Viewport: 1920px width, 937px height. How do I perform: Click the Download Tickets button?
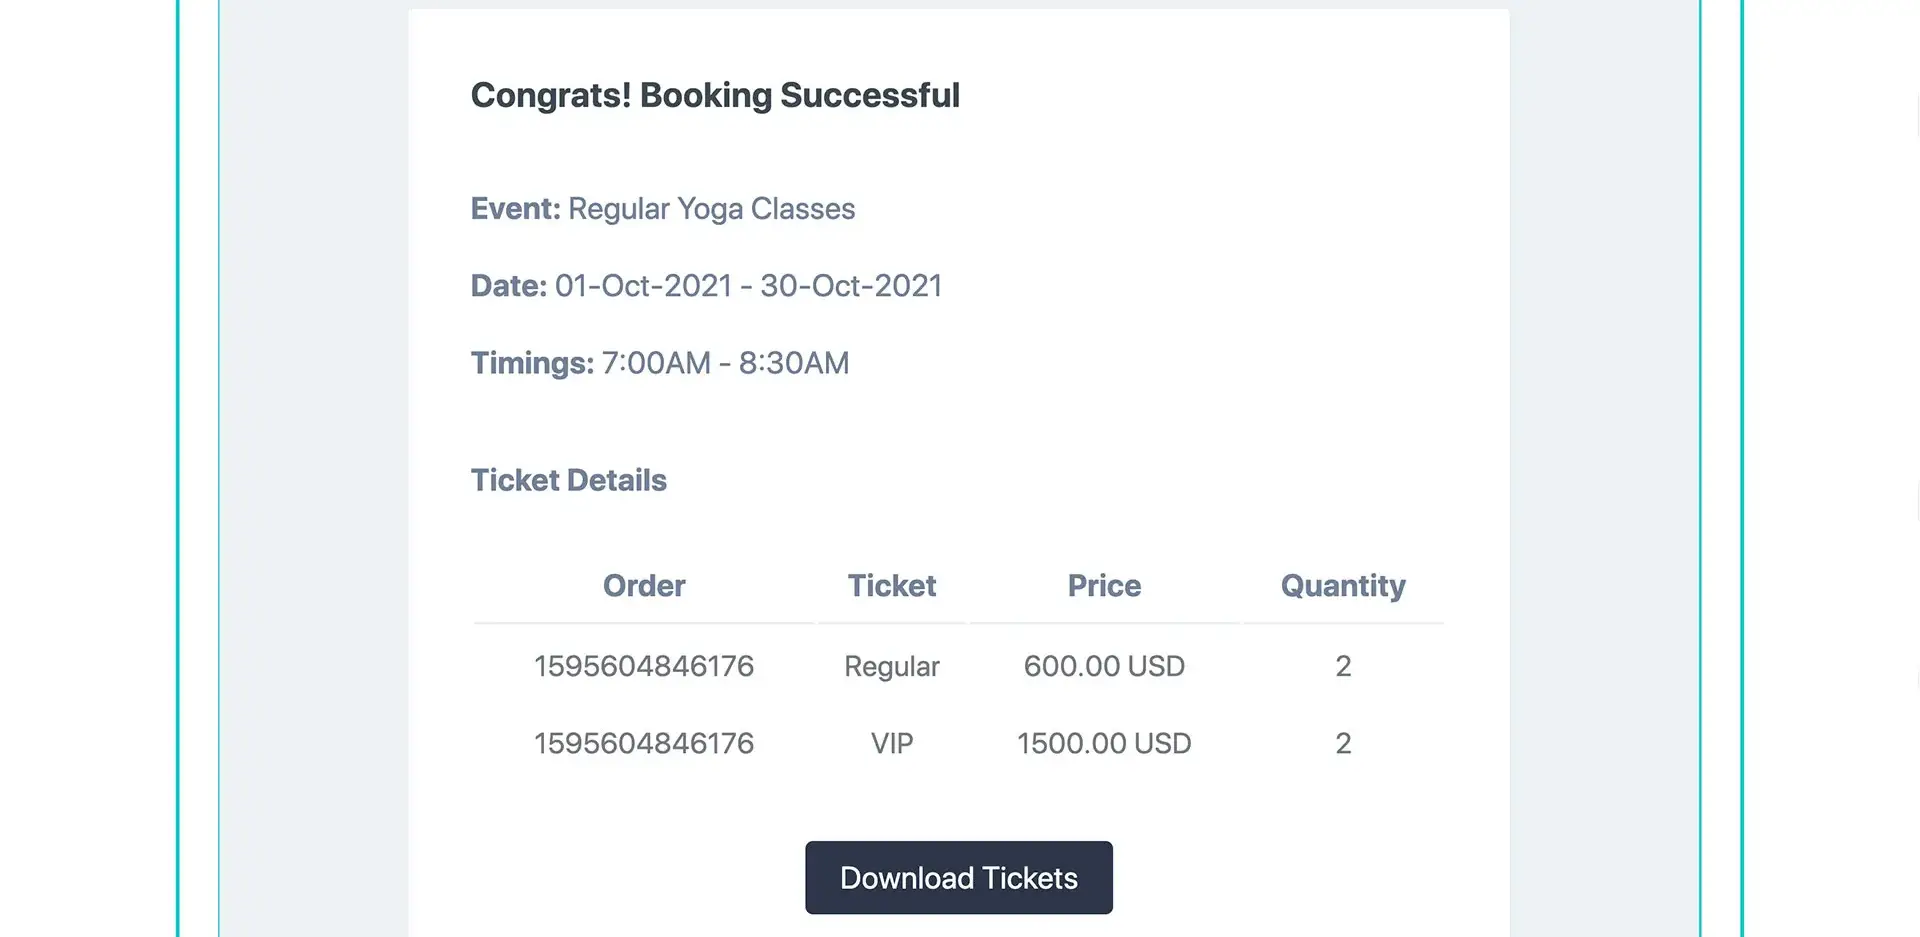(958, 877)
